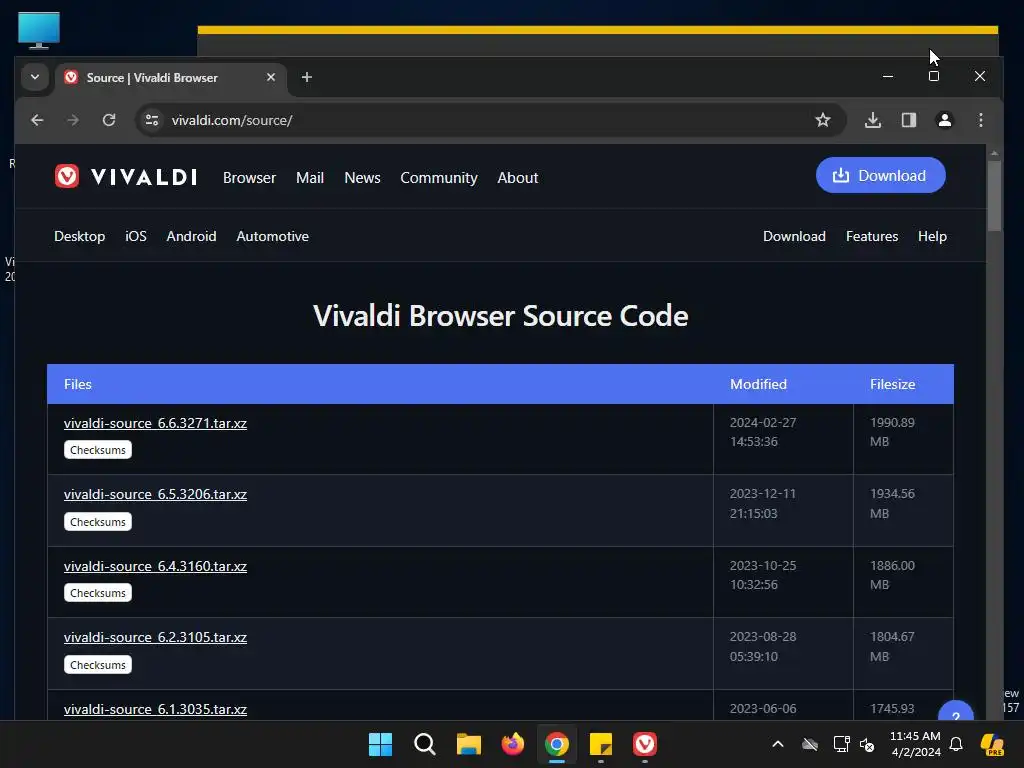Open the Features link
Image resolution: width=1024 pixels, height=768 pixels.
coord(872,236)
